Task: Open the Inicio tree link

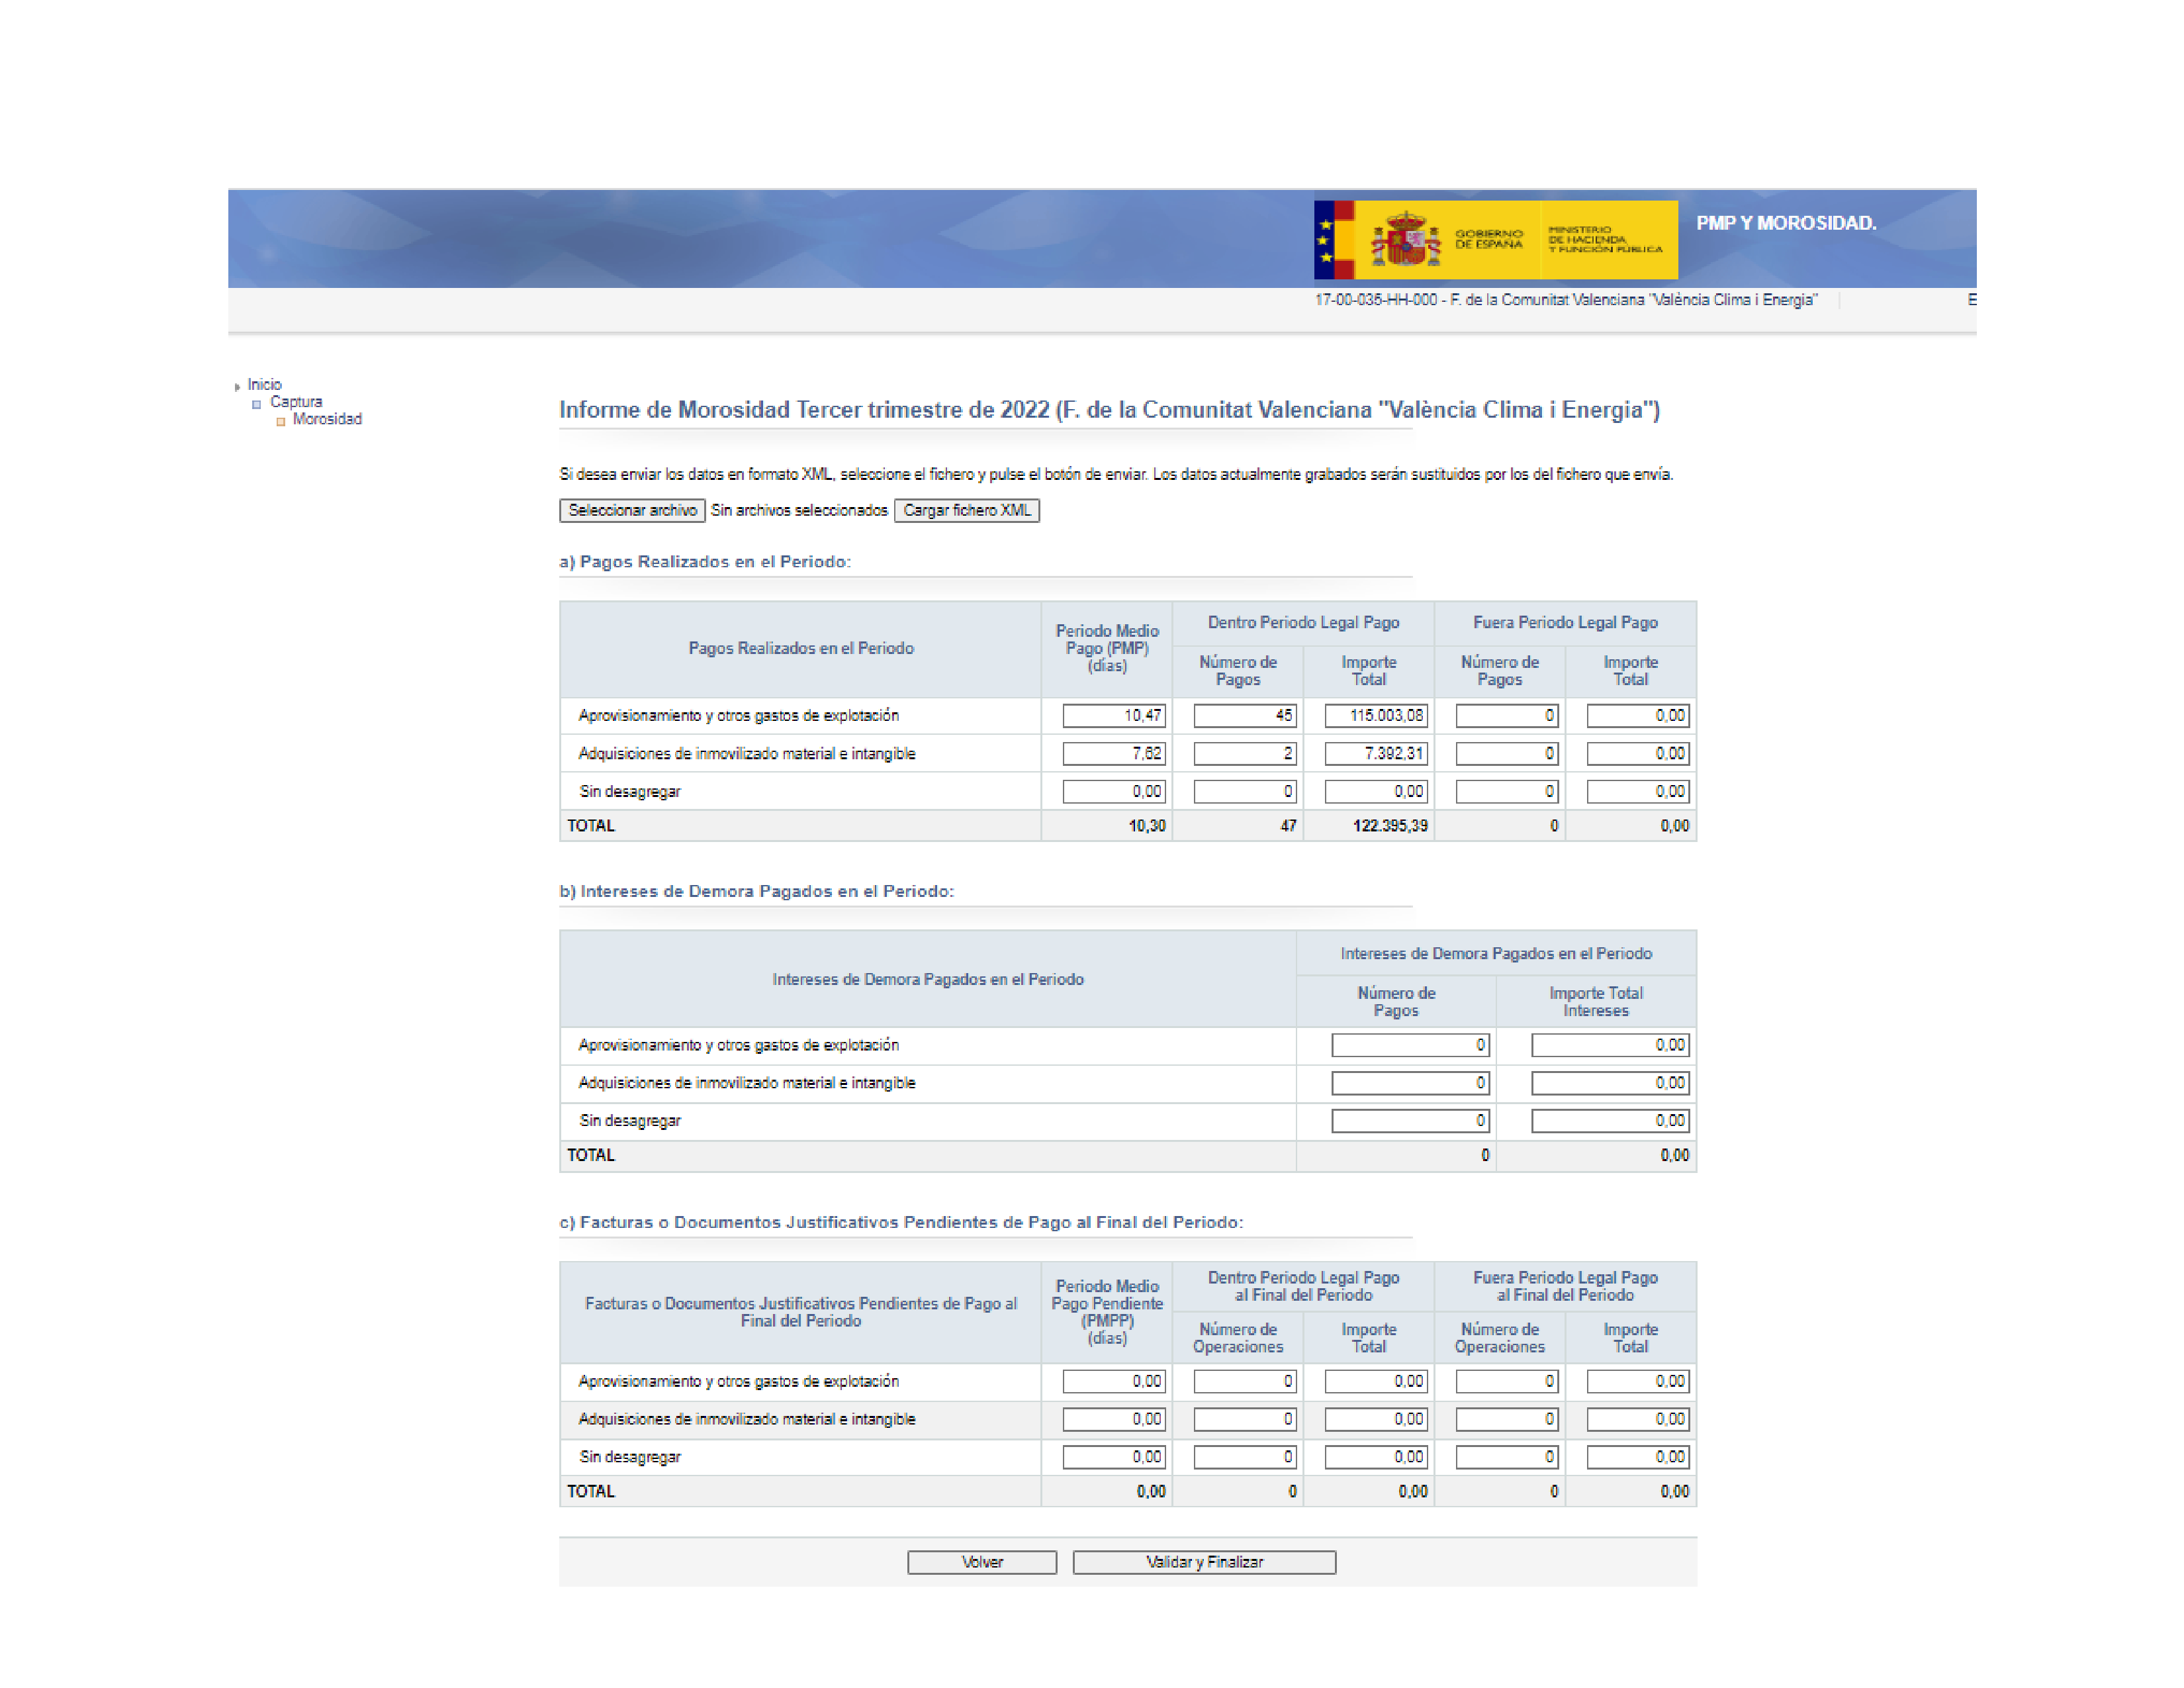Action: 264,384
